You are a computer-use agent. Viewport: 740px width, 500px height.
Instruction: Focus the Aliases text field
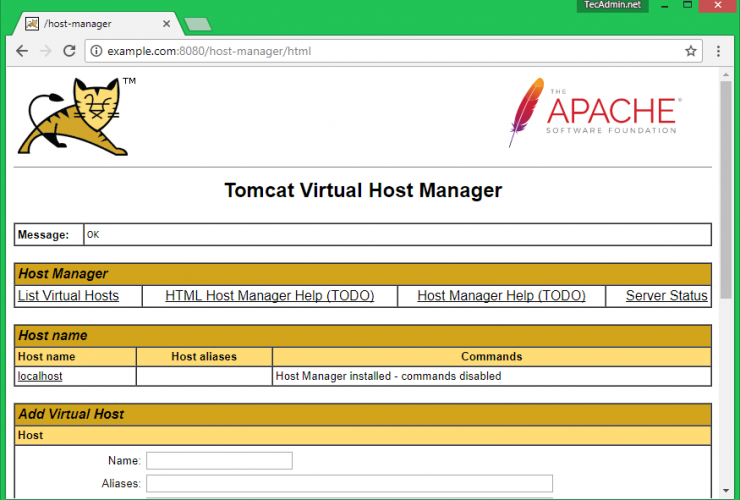(349, 483)
